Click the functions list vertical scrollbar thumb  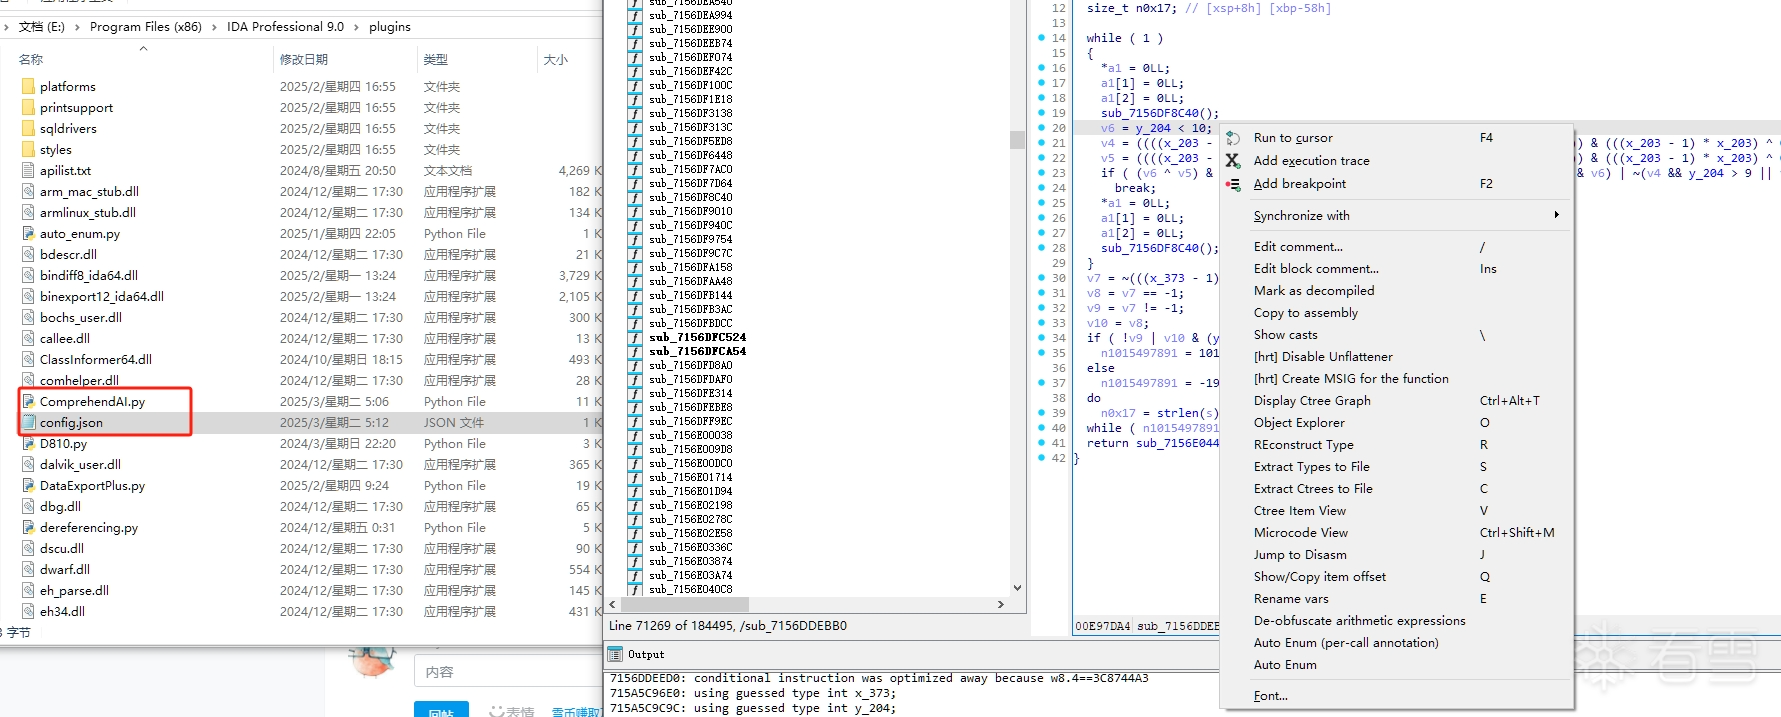coord(1017,140)
